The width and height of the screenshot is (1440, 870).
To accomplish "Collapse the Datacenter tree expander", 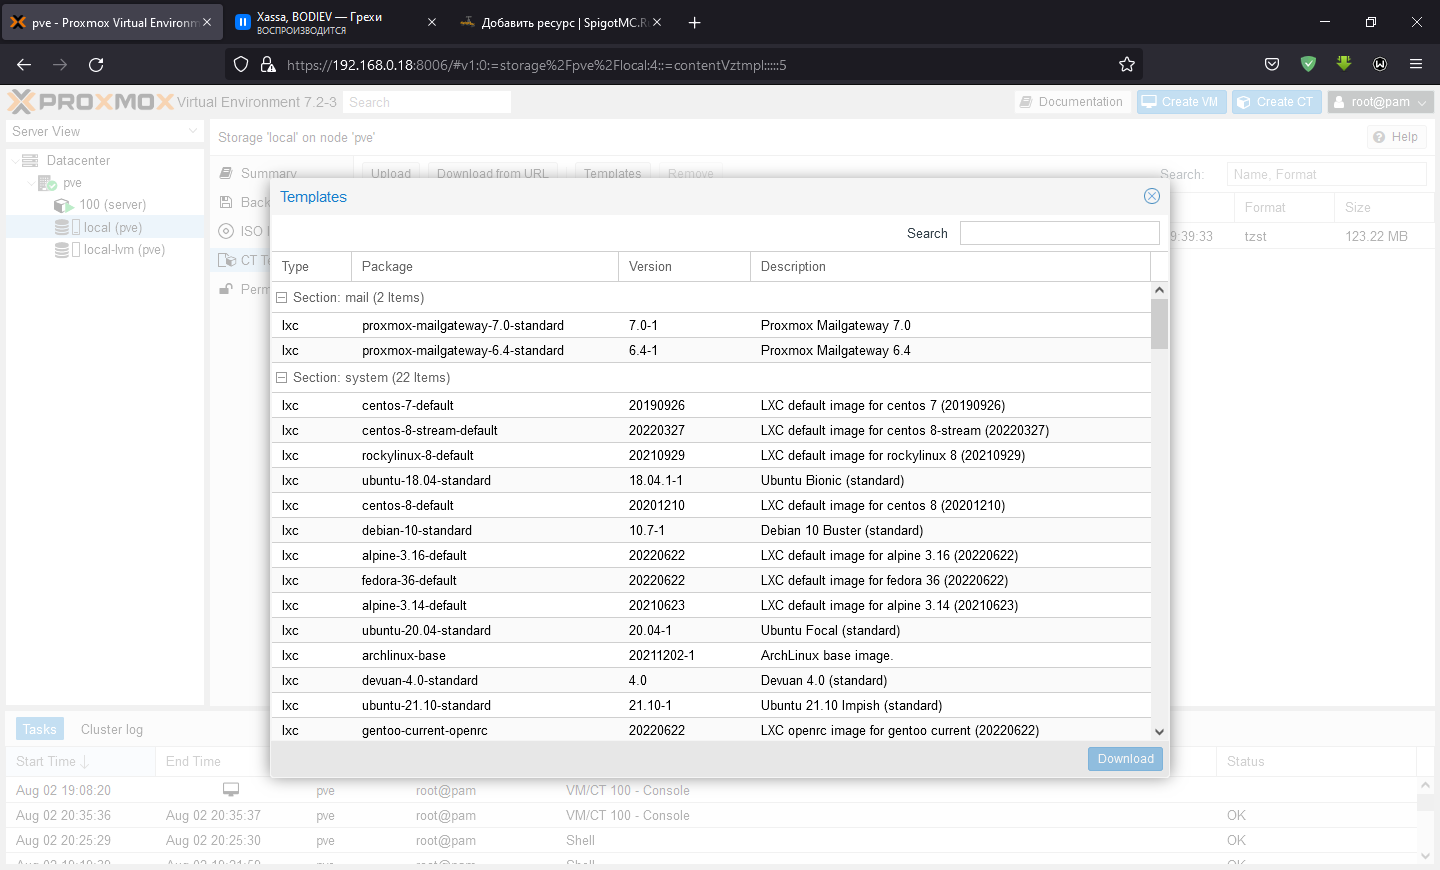I will [14, 160].
